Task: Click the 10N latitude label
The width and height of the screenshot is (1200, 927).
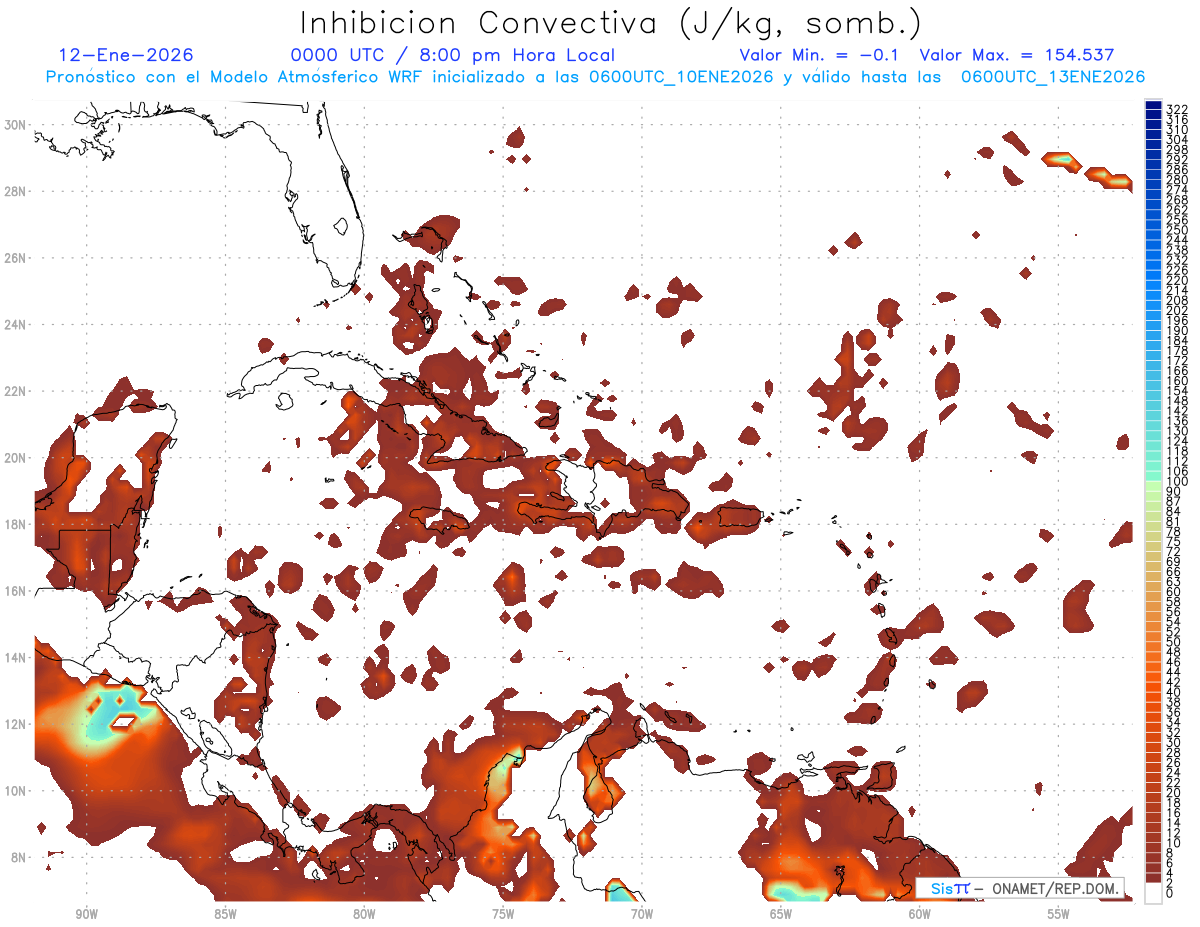Action: [16, 791]
